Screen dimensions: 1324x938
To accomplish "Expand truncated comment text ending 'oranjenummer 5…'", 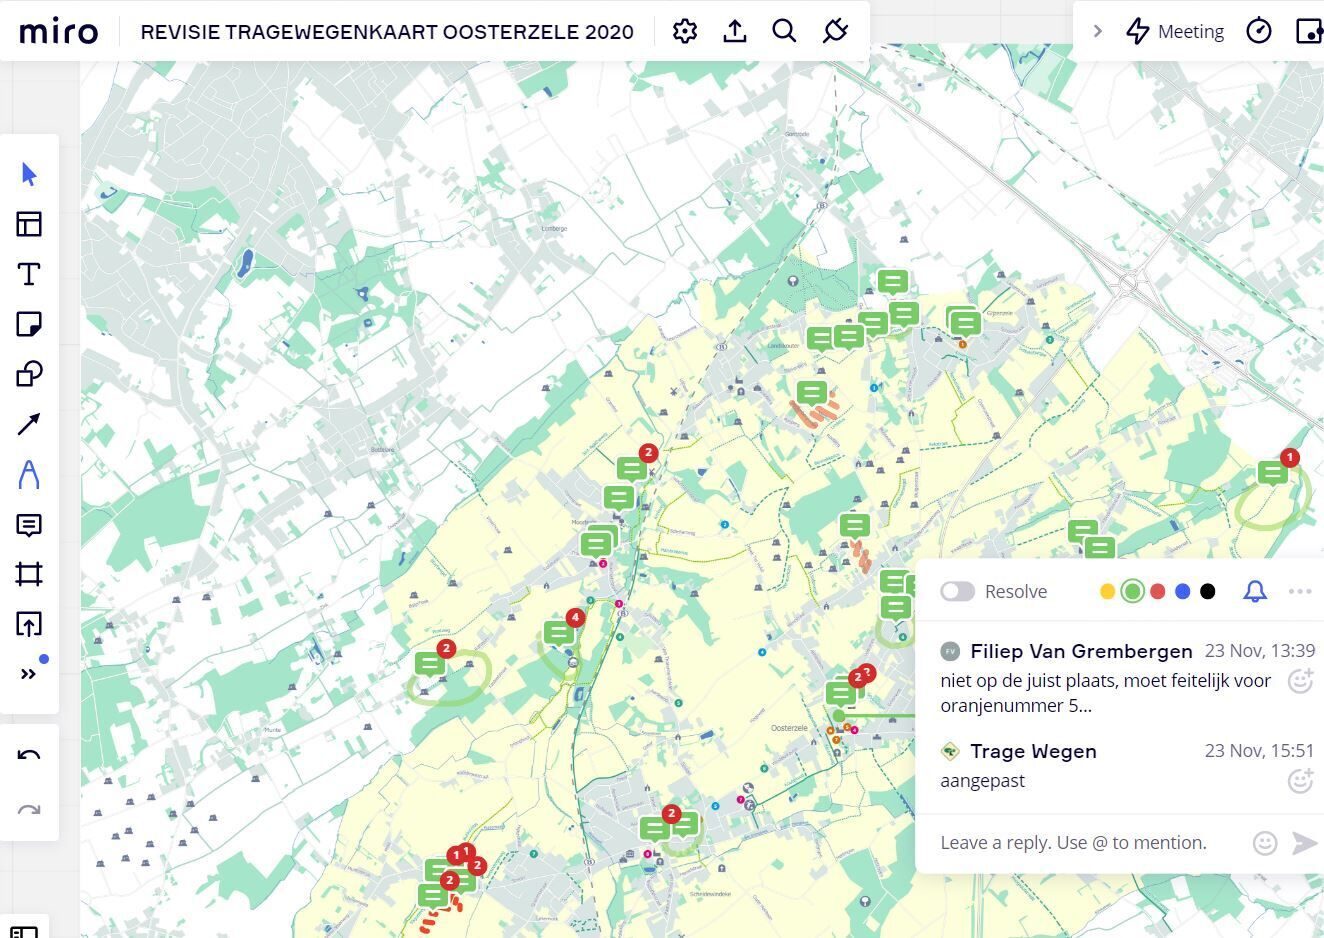I will [x=1016, y=705].
